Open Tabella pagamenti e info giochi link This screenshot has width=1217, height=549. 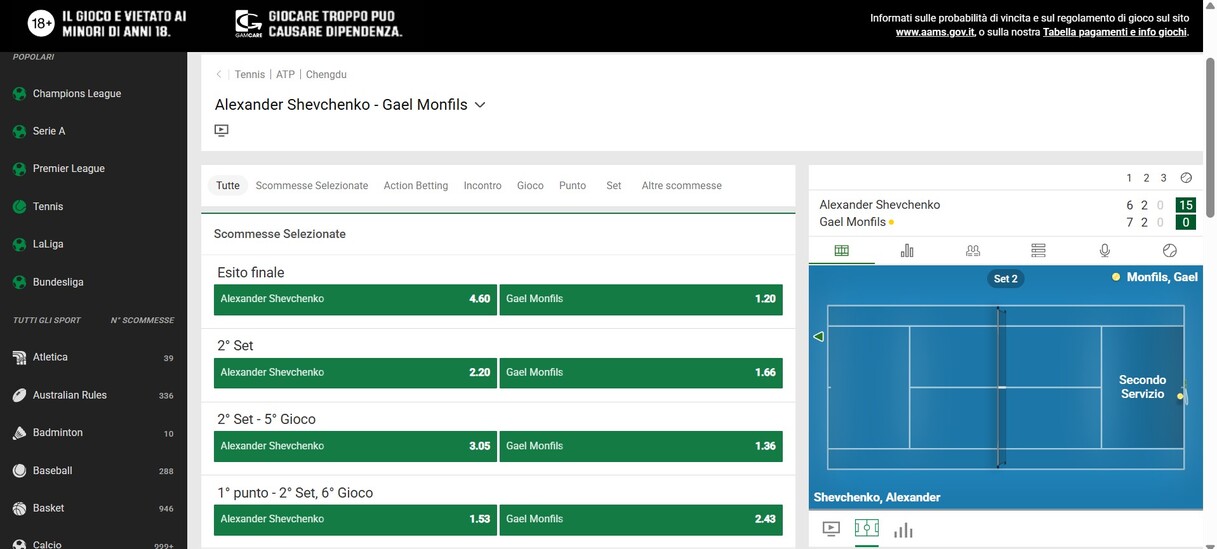[x=1114, y=32]
